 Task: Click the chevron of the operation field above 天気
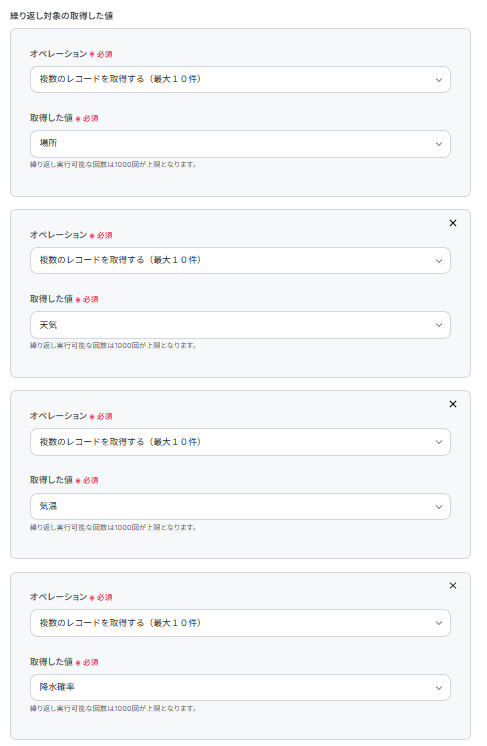coord(439,261)
